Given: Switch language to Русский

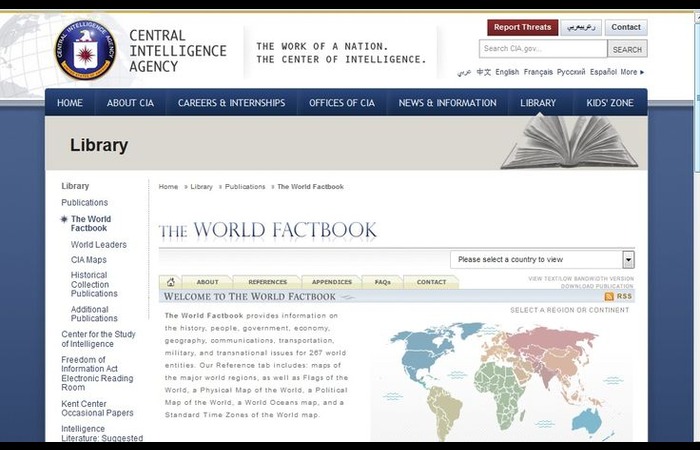Looking at the screenshot, I should click(x=571, y=72).
